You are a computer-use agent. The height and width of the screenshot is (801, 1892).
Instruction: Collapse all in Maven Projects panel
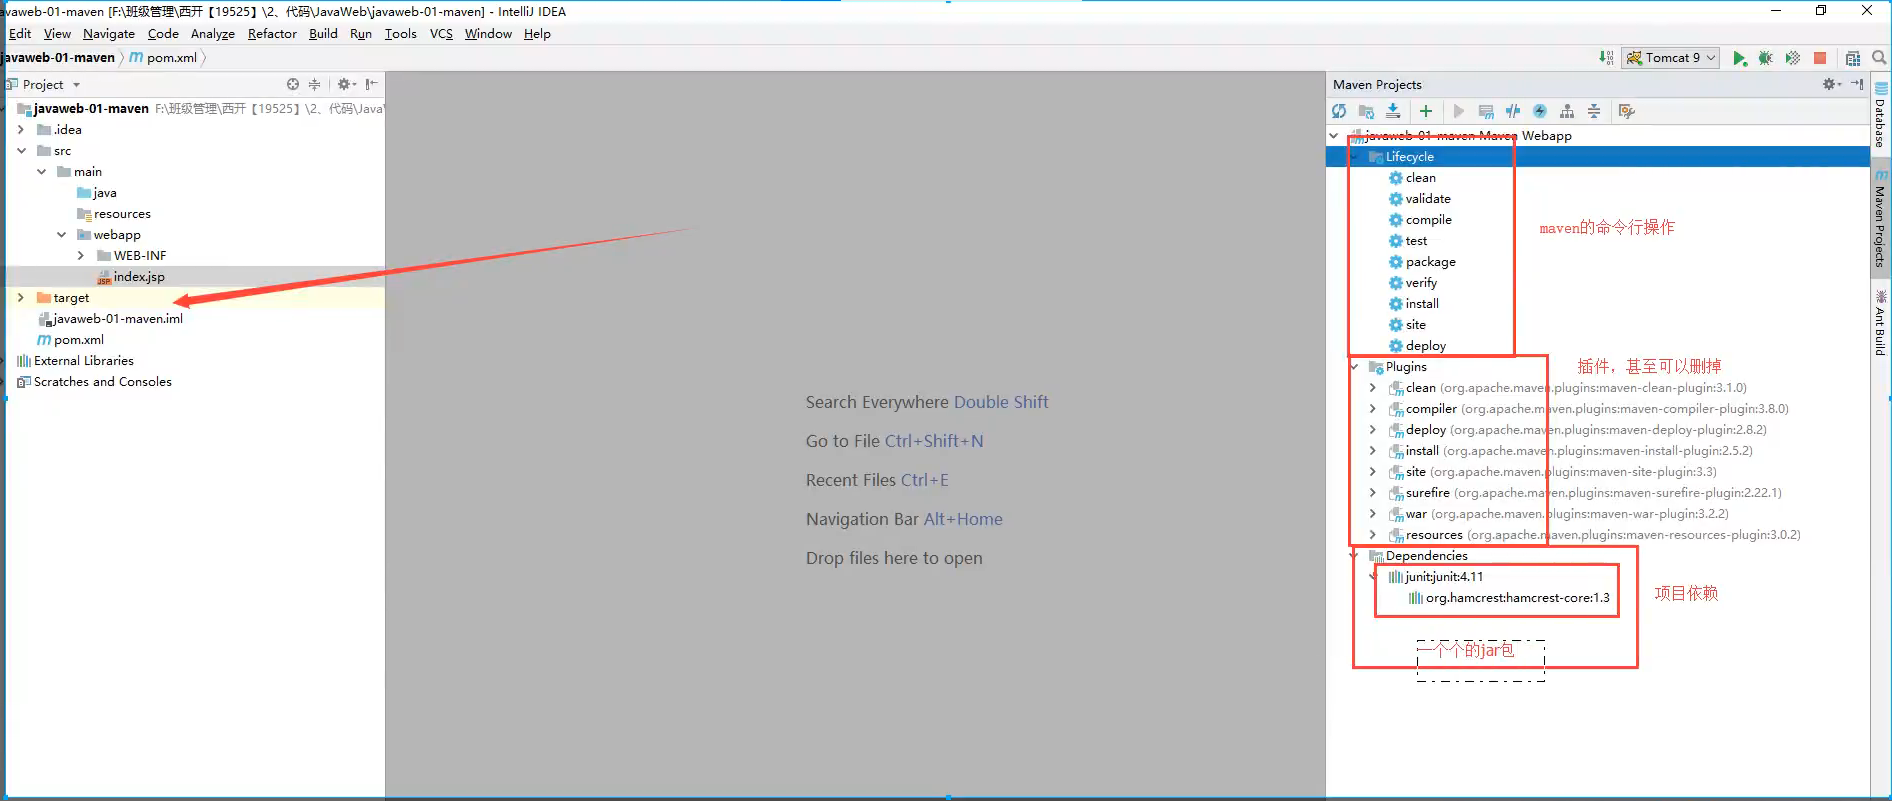(x=1594, y=112)
